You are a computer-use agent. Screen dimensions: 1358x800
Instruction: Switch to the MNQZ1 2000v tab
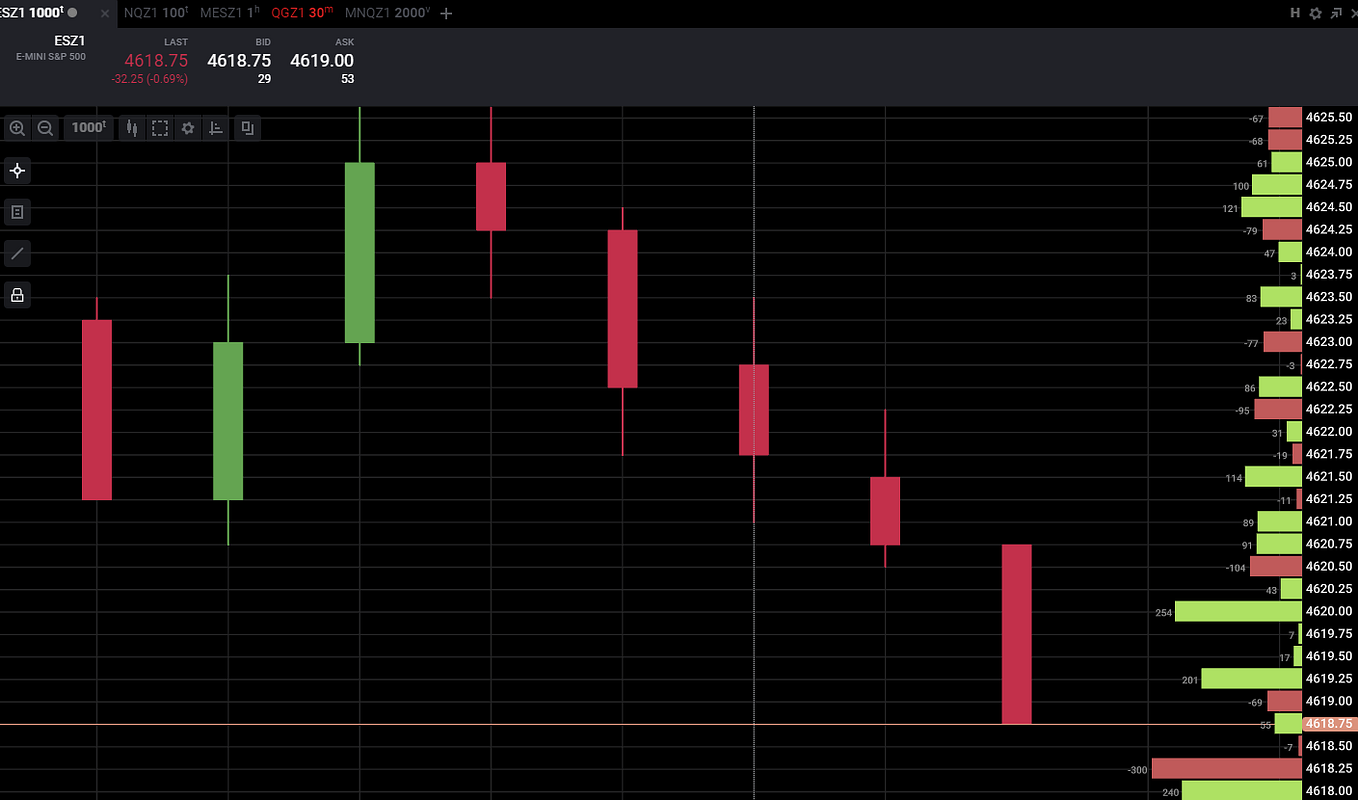point(385,14)
